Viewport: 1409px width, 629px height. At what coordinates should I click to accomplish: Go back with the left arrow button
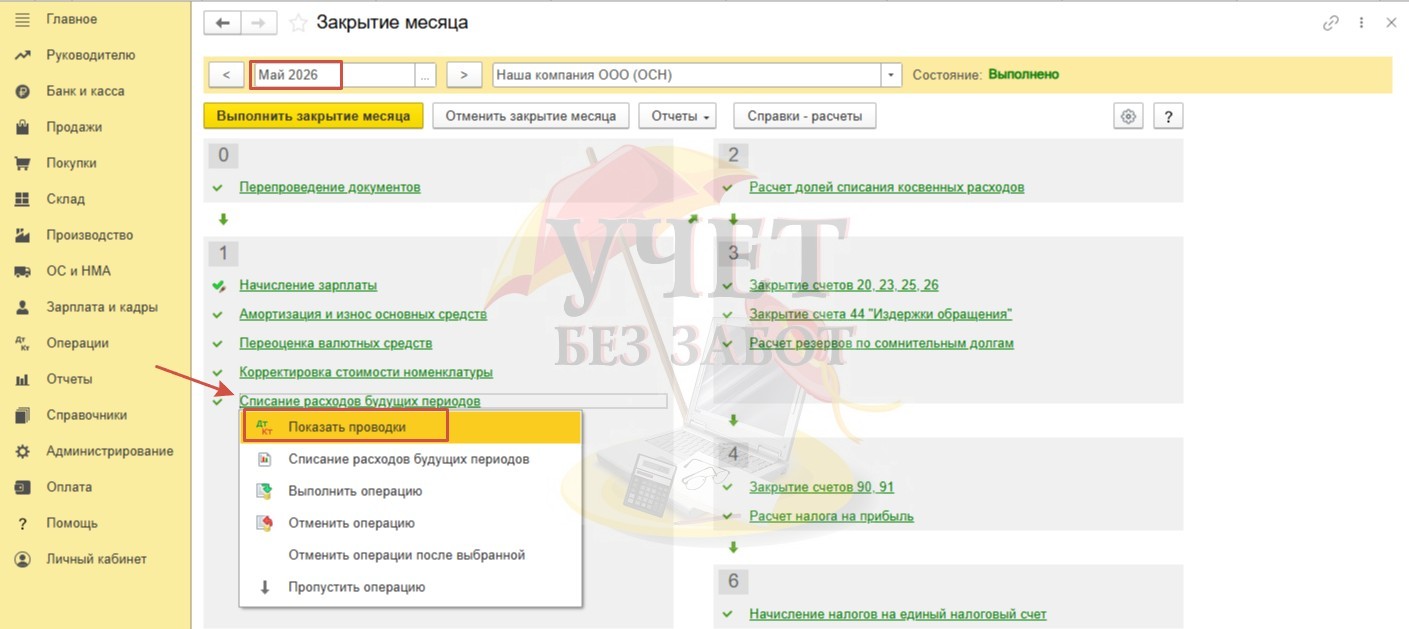point(222,23)
